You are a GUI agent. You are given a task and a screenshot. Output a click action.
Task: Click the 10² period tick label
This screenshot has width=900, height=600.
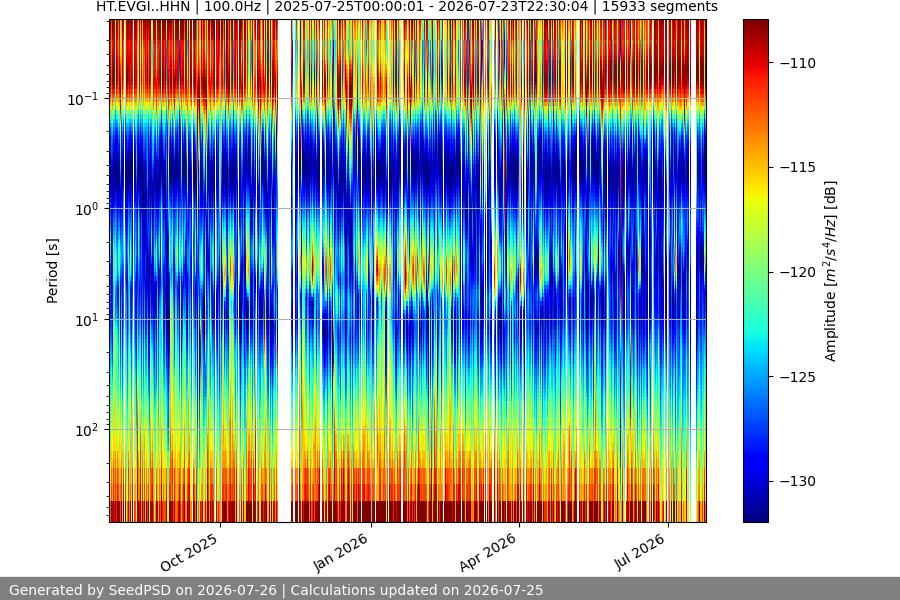click(87, 431)
